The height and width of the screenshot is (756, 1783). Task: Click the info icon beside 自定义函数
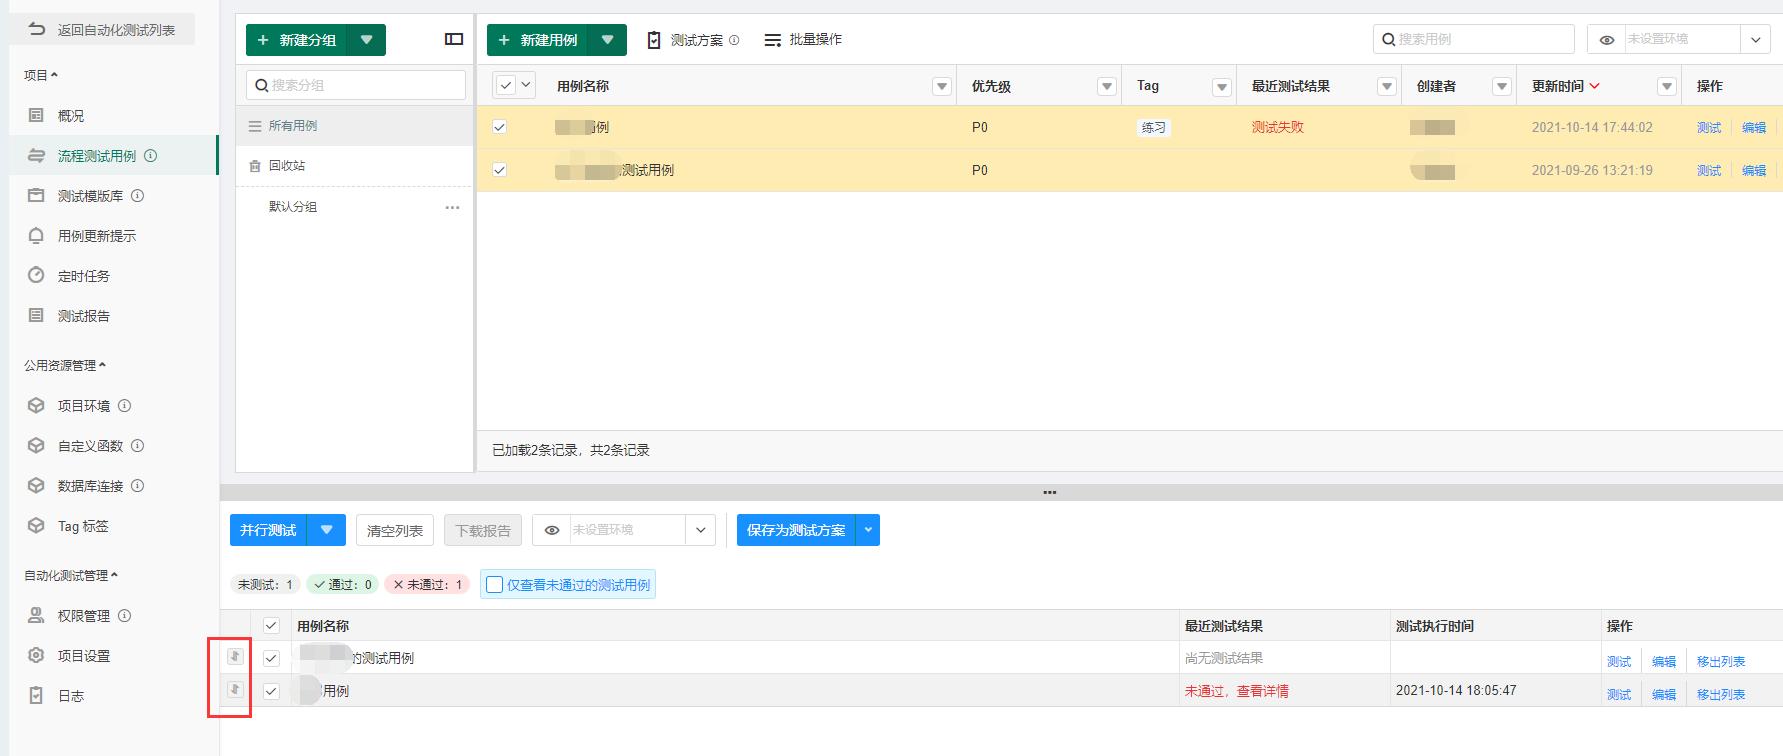[138, 446]
